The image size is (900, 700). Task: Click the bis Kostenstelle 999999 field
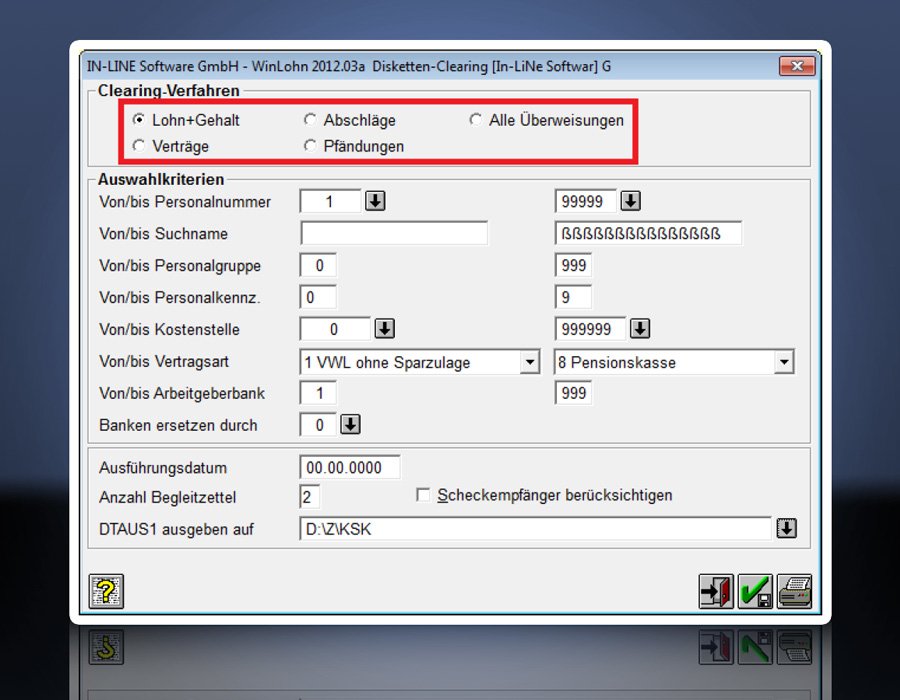click(590, 329)
